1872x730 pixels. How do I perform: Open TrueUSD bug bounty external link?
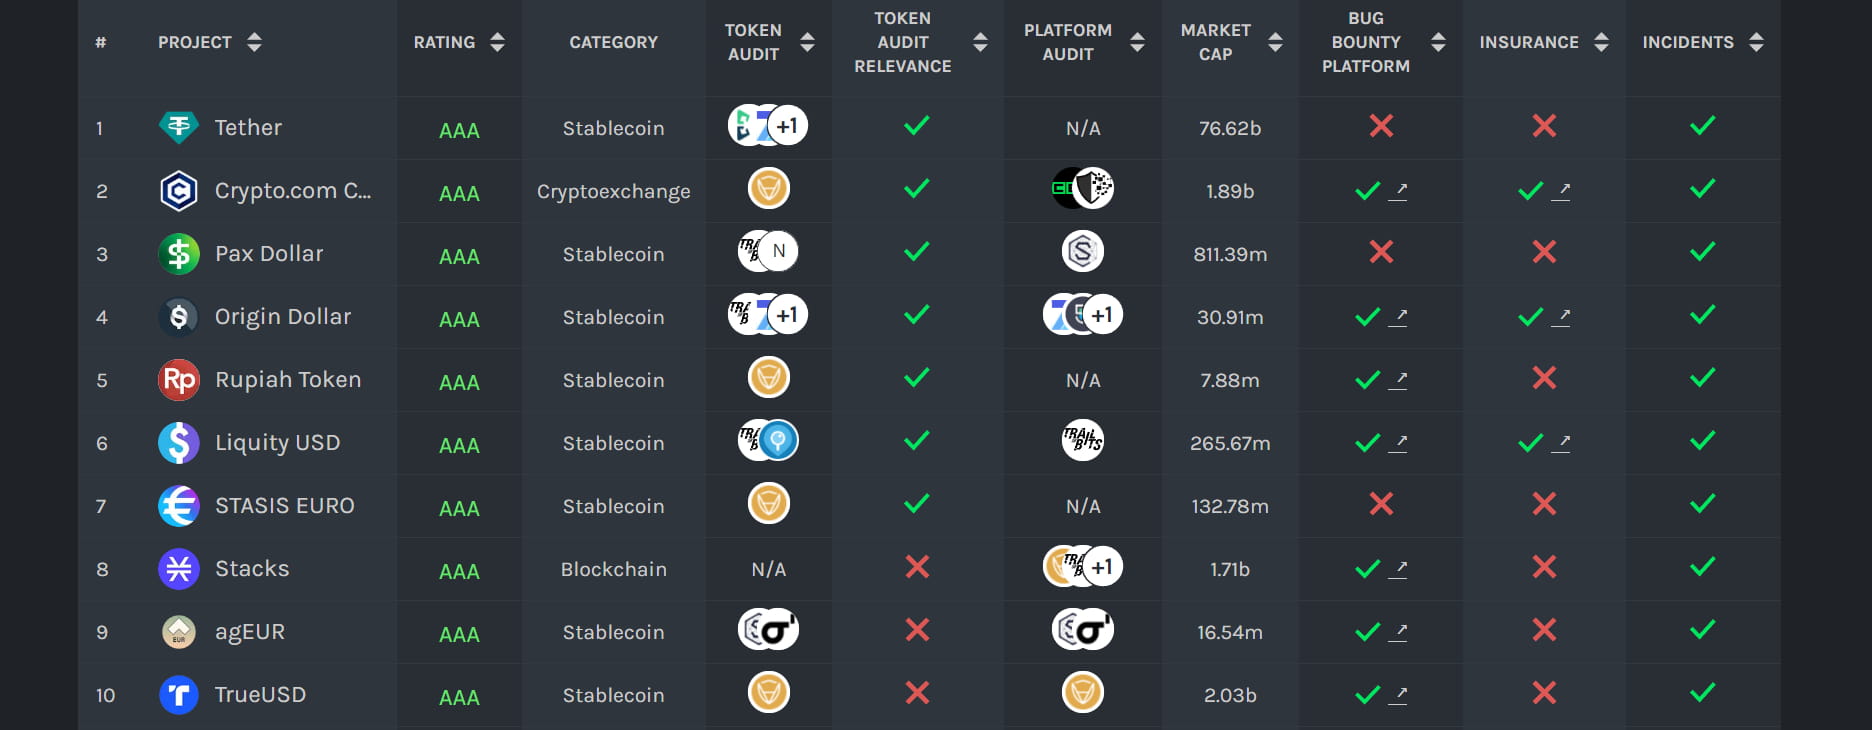(x=1398, y=695)
